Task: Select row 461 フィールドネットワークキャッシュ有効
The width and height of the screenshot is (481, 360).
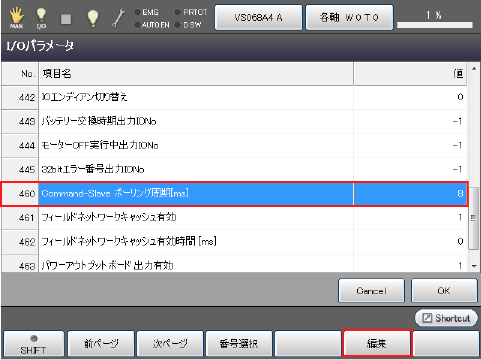Action: 234,218
